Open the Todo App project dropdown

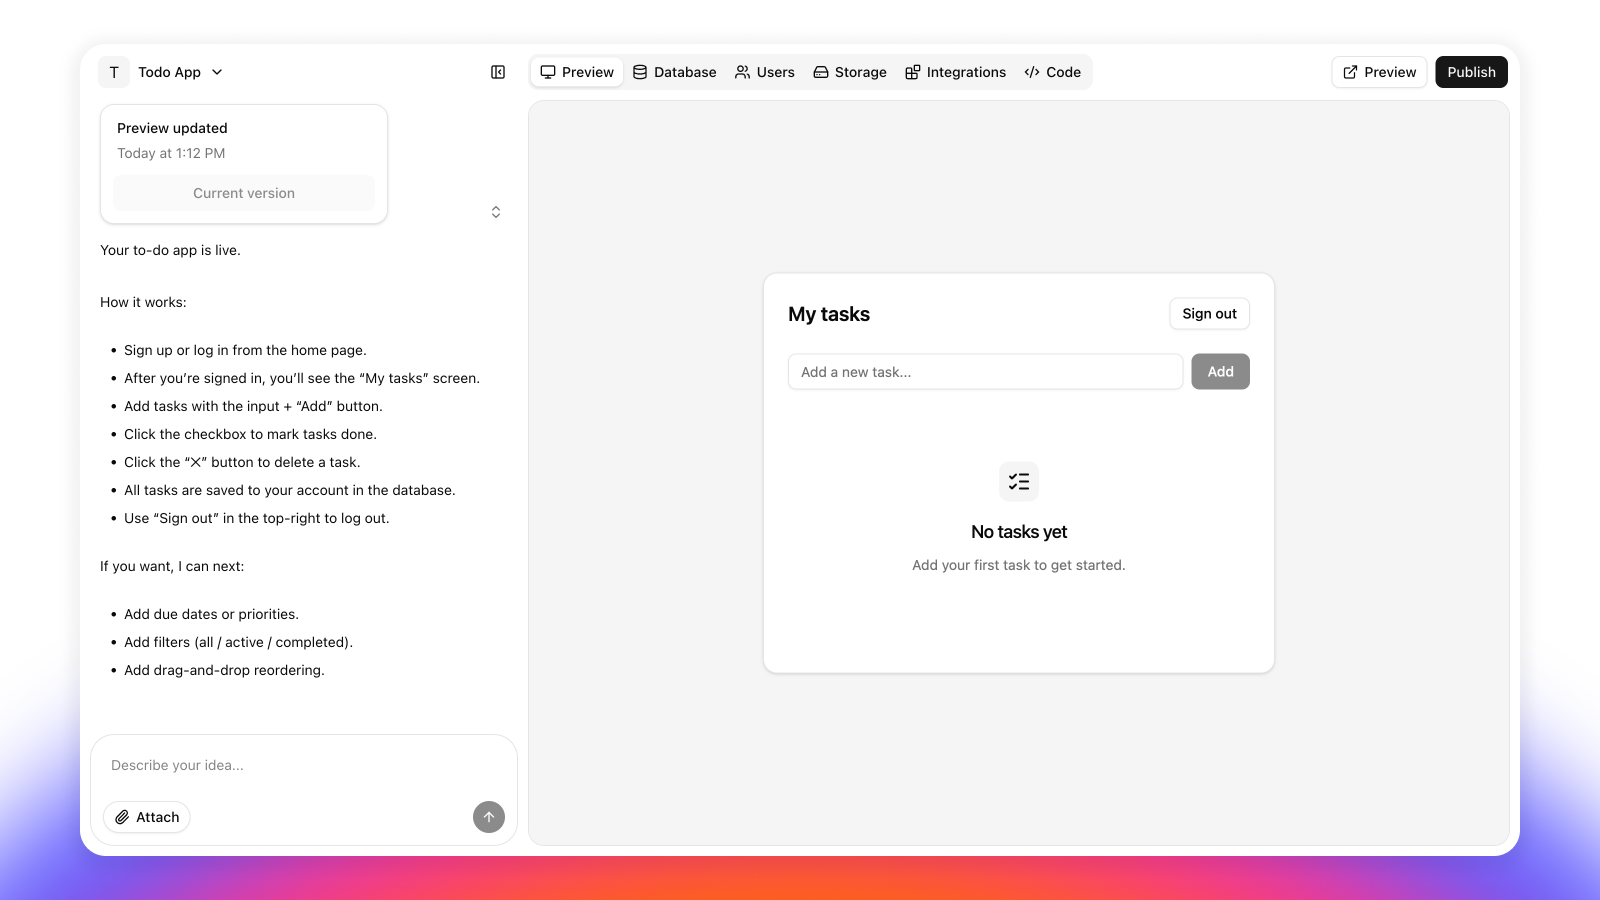[x=216, y=71]
